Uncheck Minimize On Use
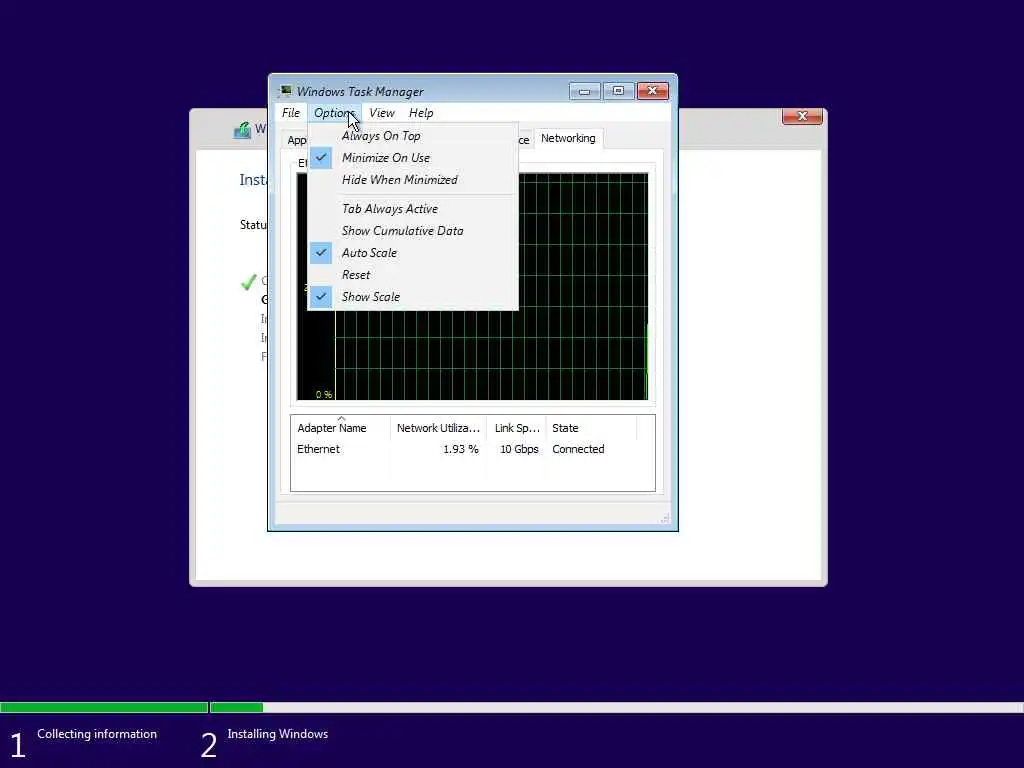This screenshot has width=1024, height=768. (413, 157)
